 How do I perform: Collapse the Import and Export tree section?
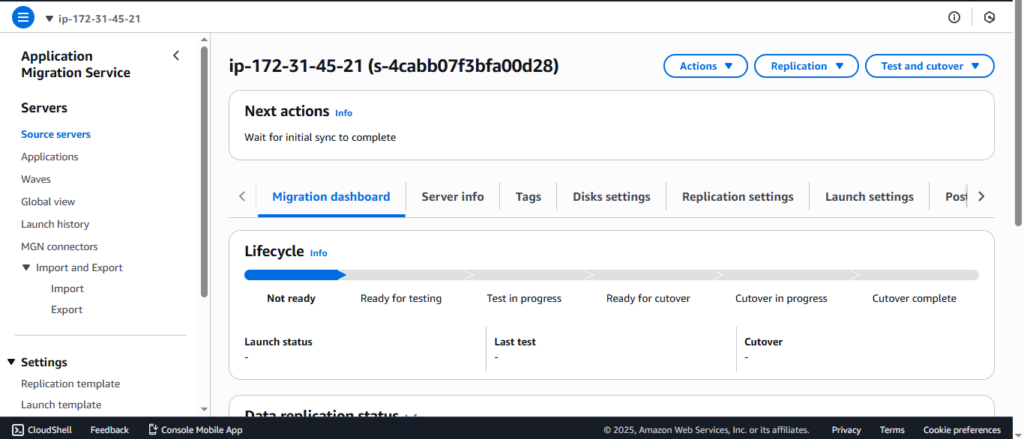point(27,268)
